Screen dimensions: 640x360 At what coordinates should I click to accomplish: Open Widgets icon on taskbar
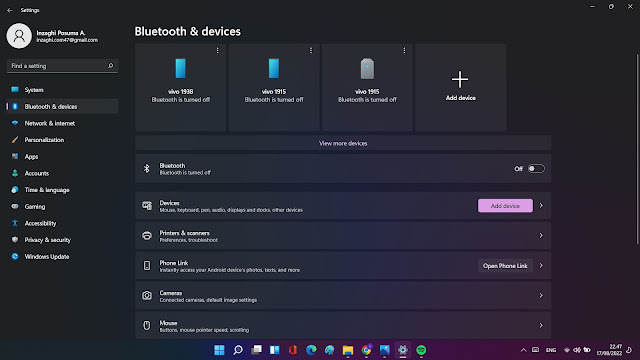[x=275, y=350]
